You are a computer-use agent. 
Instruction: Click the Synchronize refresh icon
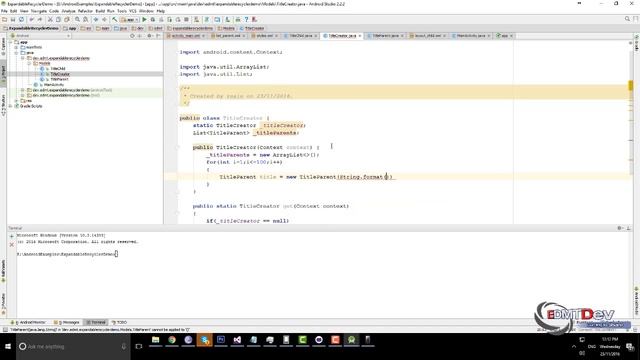coord(21,20)
